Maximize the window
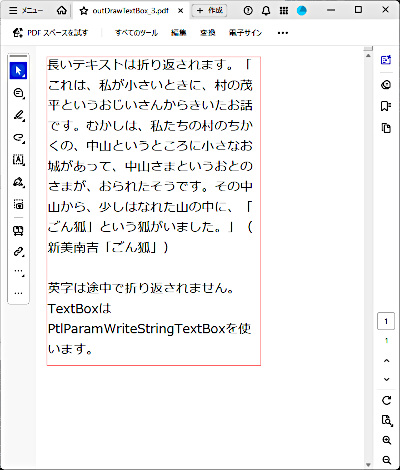Image resolution: width=400 pixels, height=470 pixels. pos(358,10)
